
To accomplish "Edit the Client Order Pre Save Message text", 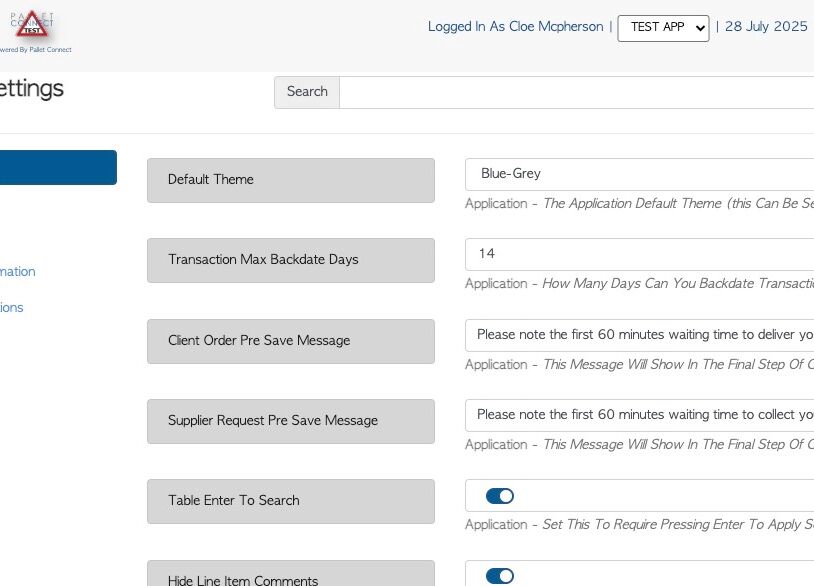I will 640,335.
